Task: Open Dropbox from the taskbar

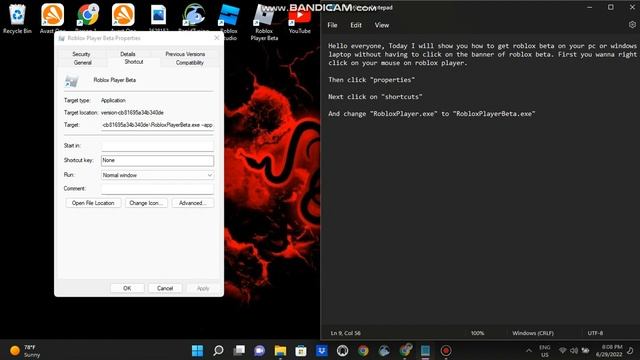Action: [322, 351]
